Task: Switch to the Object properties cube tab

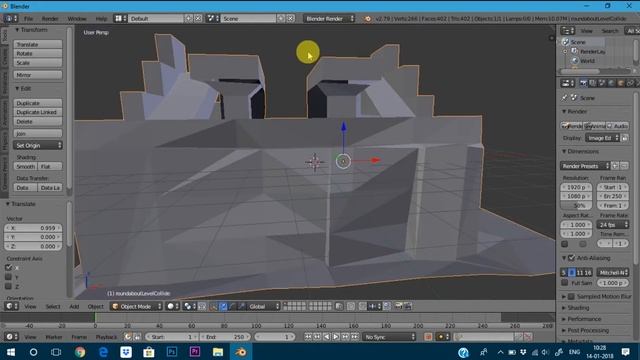Action: tap(621, 83)
